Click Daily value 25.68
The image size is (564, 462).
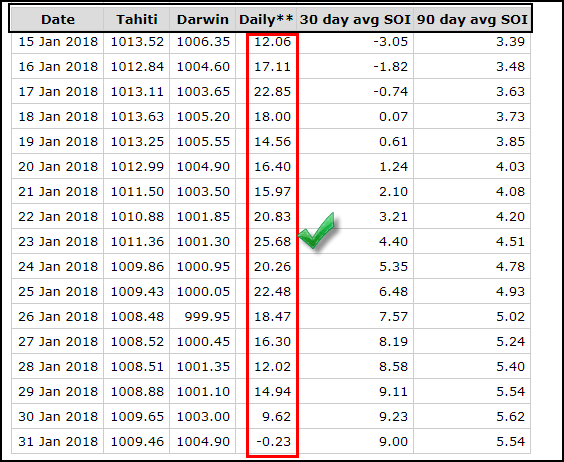point(272,241)
